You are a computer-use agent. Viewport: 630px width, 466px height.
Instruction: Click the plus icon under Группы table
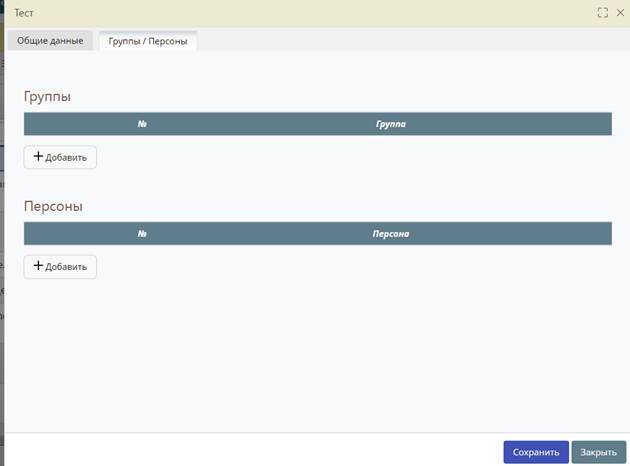coord(39,157)
